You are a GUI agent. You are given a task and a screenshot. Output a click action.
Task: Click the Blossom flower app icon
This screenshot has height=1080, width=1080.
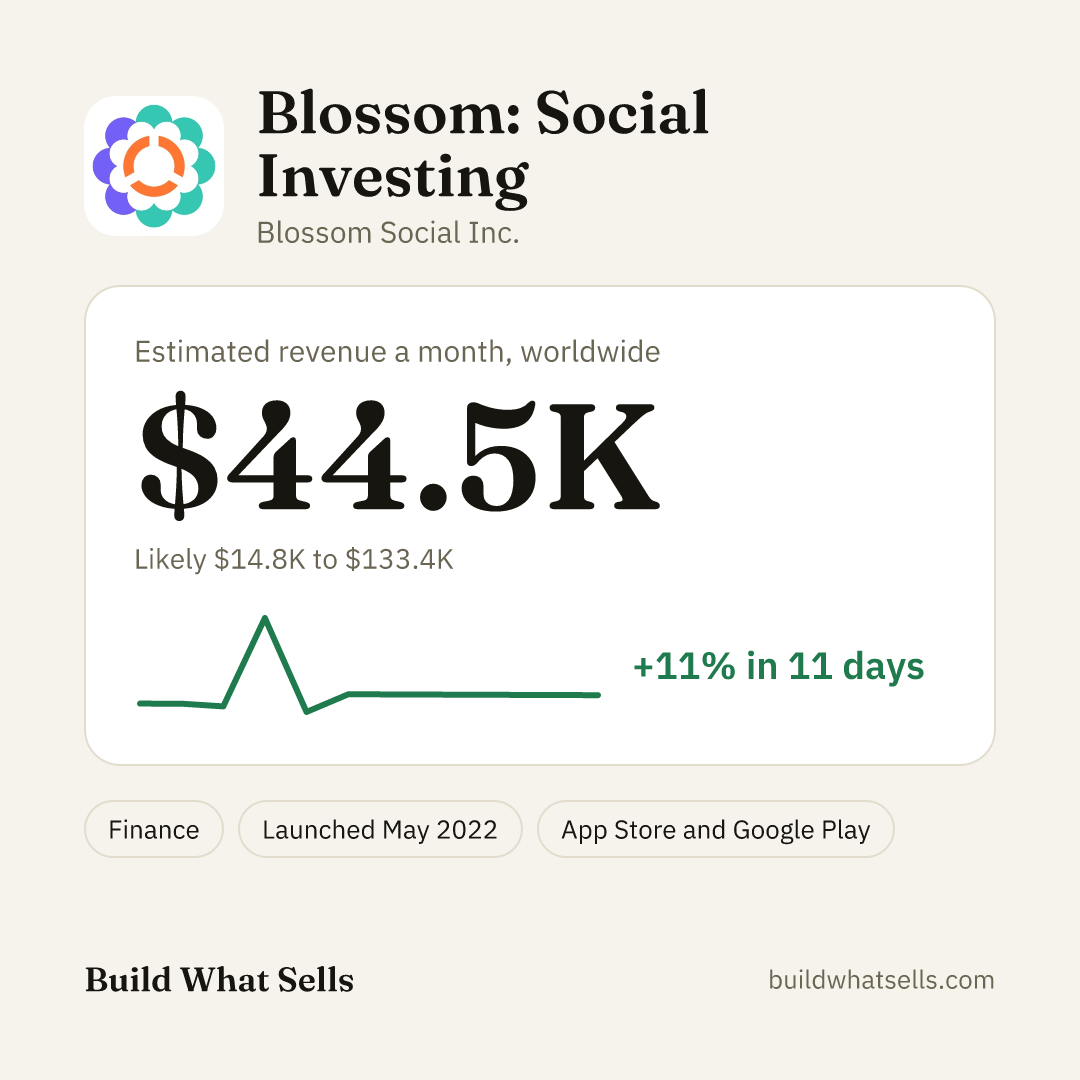pyautogui.click(x=154, y=166)
